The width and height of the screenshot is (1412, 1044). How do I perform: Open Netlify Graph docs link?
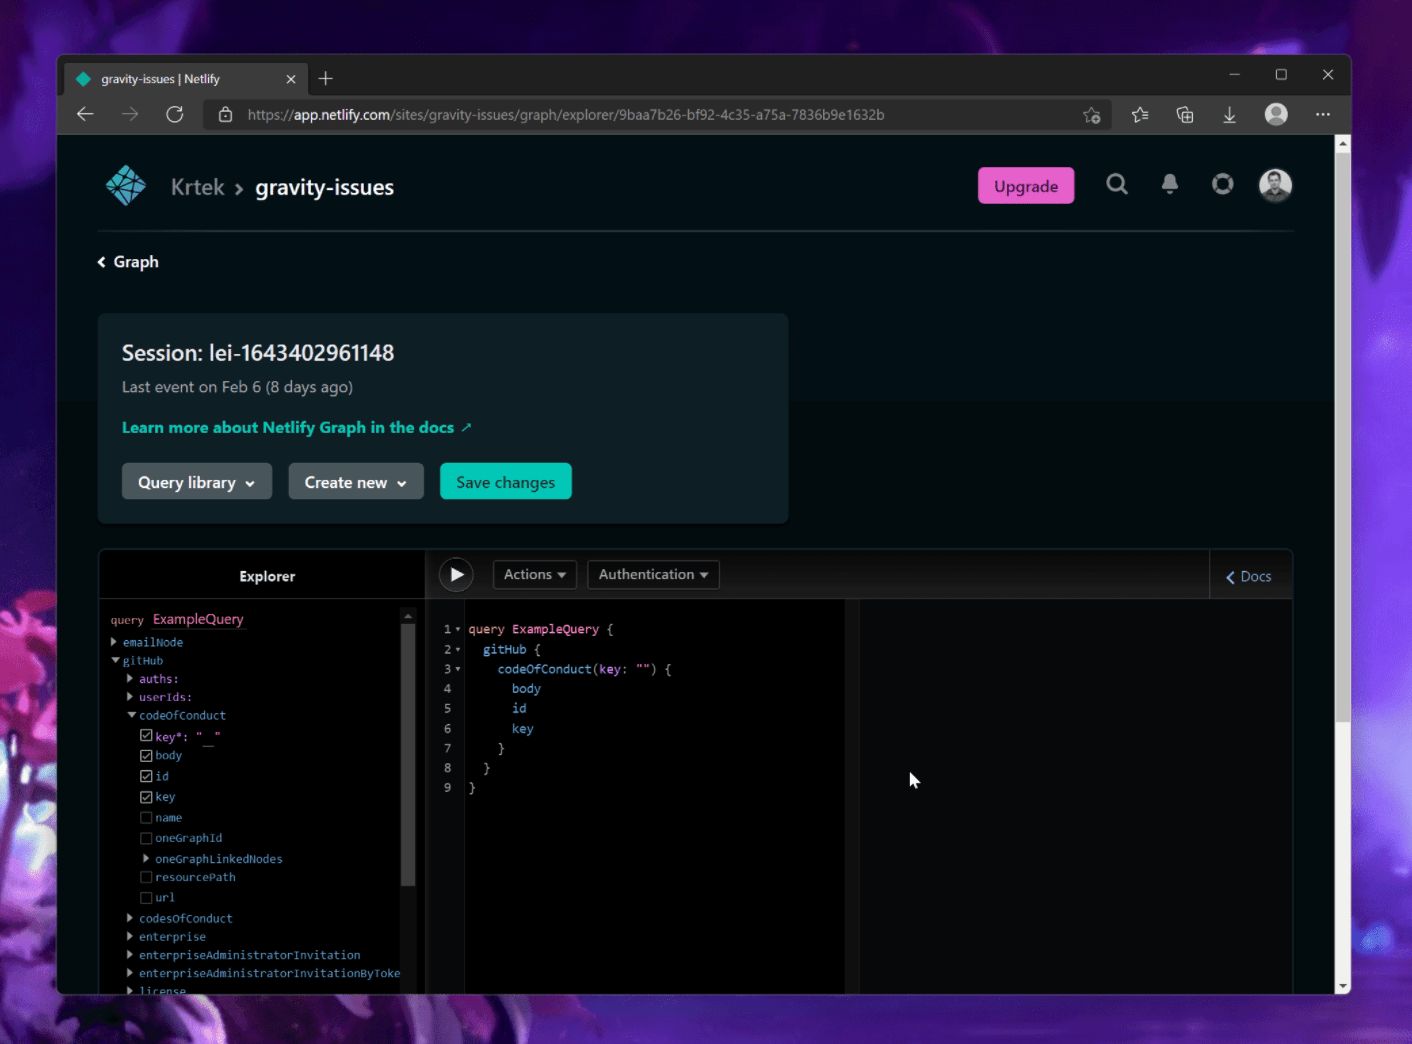[x=296, y=427]
